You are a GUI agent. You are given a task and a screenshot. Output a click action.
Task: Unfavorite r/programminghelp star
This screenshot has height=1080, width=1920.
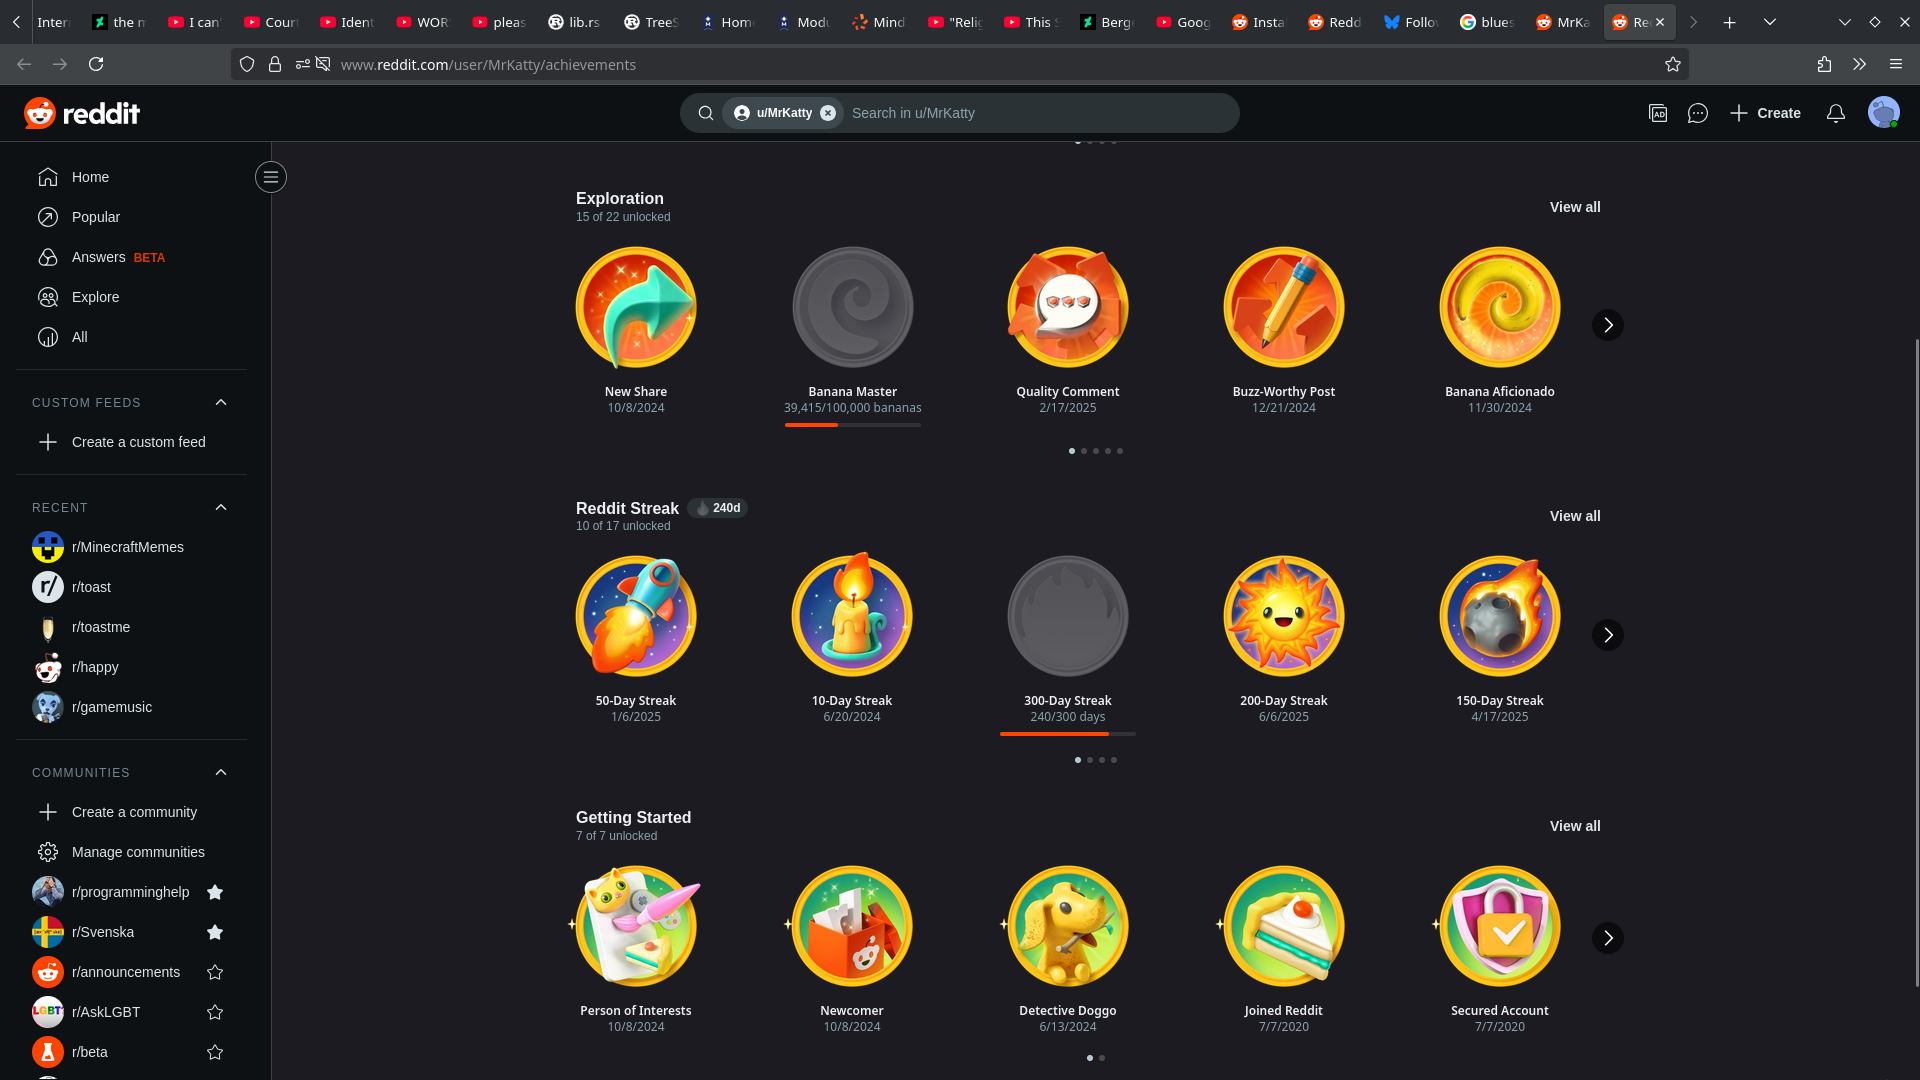(x=214, y=892)
